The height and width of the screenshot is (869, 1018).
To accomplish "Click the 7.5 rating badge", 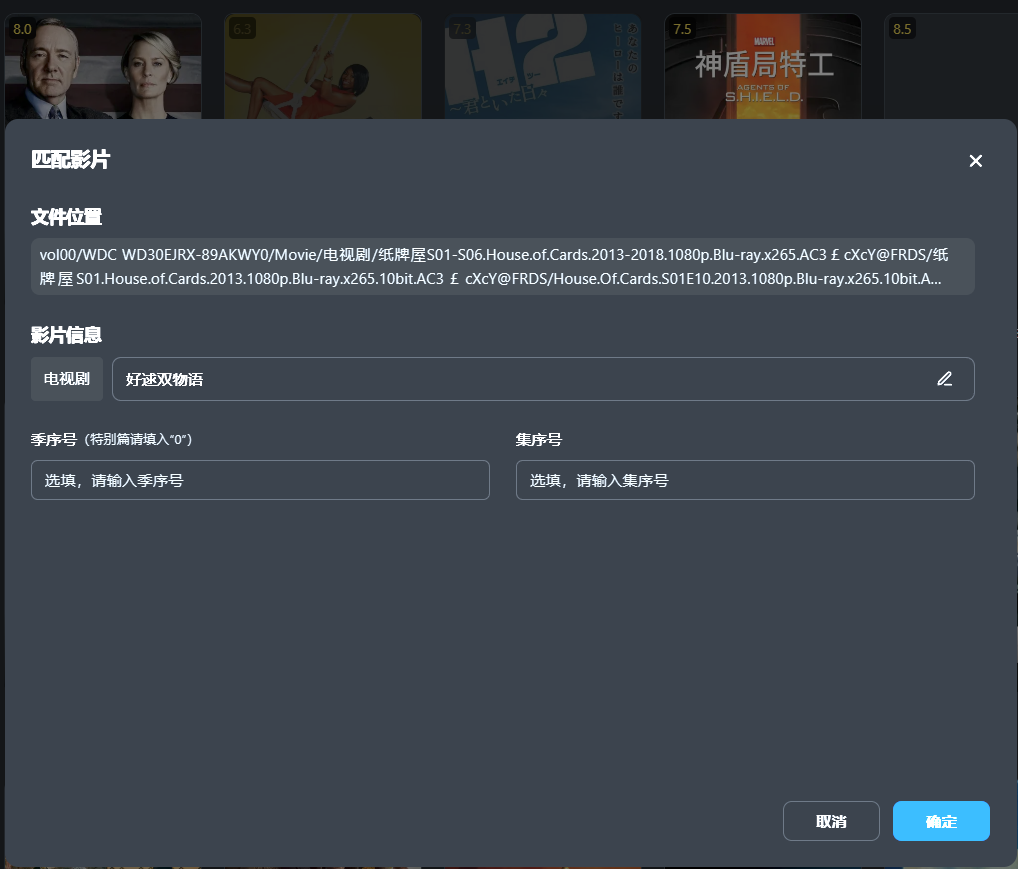I will [x=682, y=29].
